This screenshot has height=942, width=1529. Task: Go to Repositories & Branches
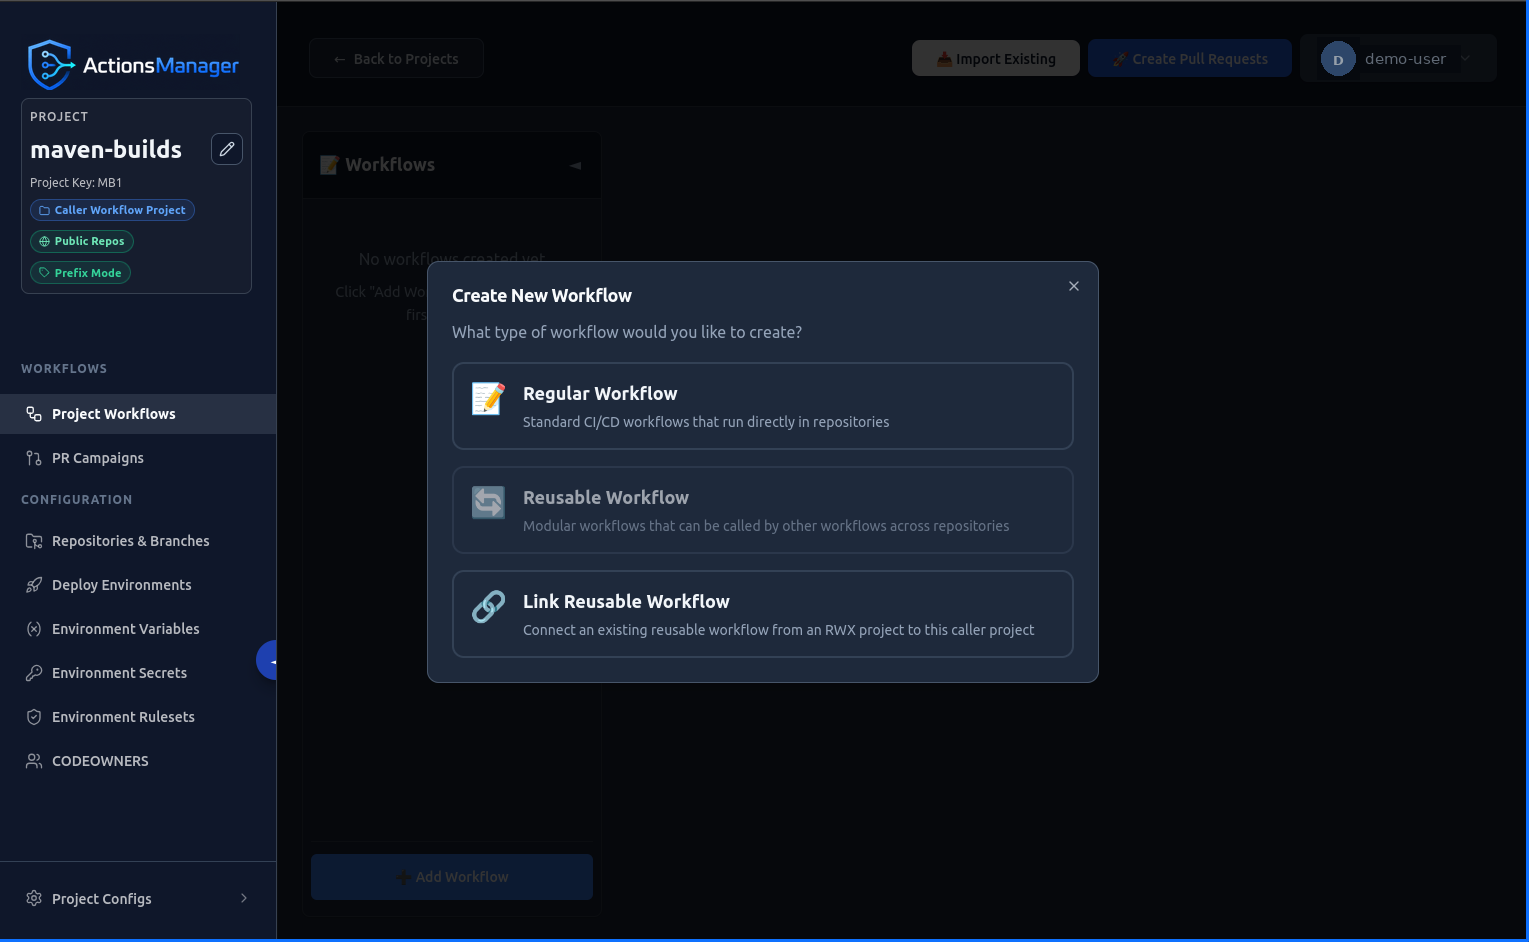(138, 541)
